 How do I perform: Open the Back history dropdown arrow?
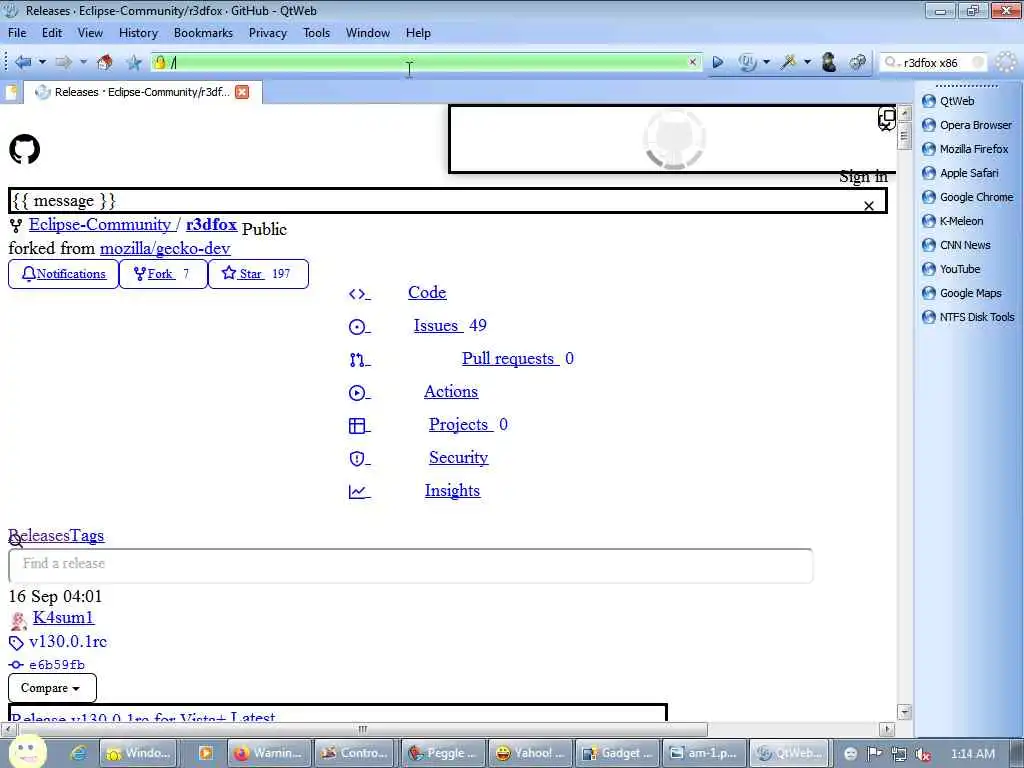[x=42, y=62]
